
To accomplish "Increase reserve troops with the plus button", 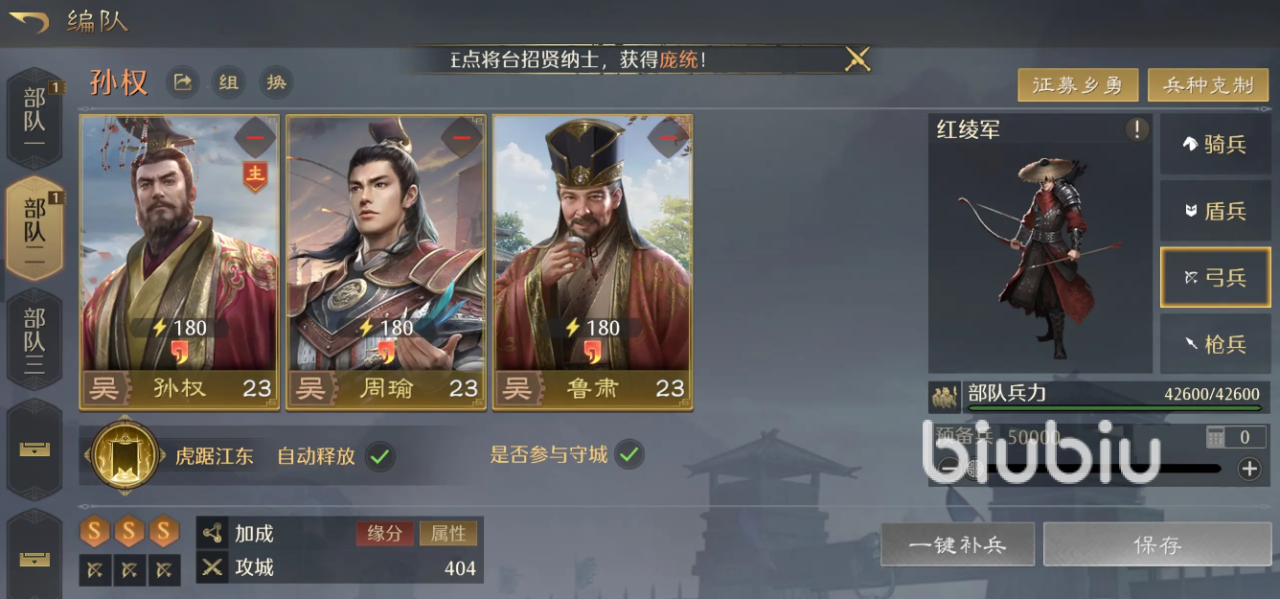I will [x=1249, y=468].
